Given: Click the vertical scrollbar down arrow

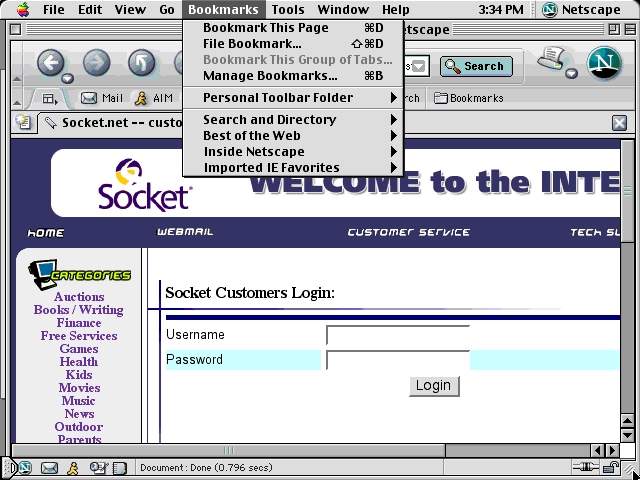Looking at the screenshot, I should (x=627, y=435).
